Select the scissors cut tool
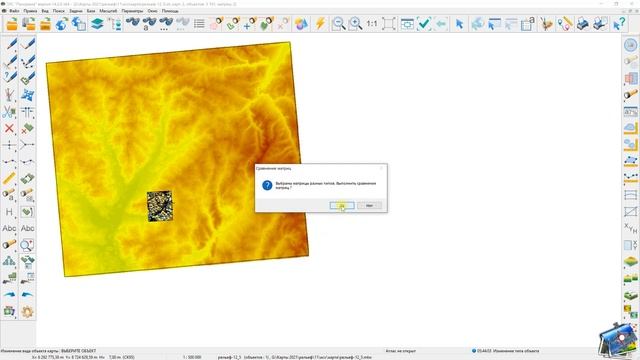 [x=9, y=112]
